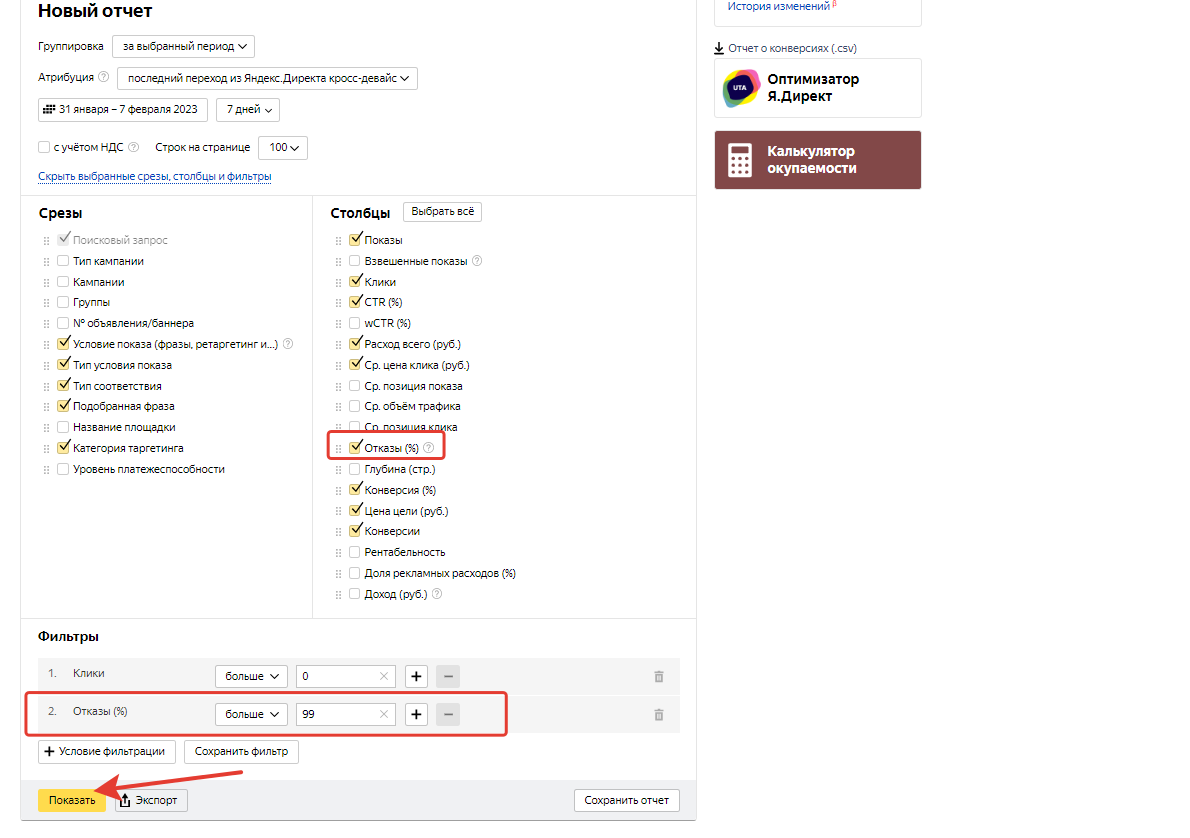Check the Рентабельность column
The height and width of the screenshot is (838, 1190).
click(x=354, y=552)
